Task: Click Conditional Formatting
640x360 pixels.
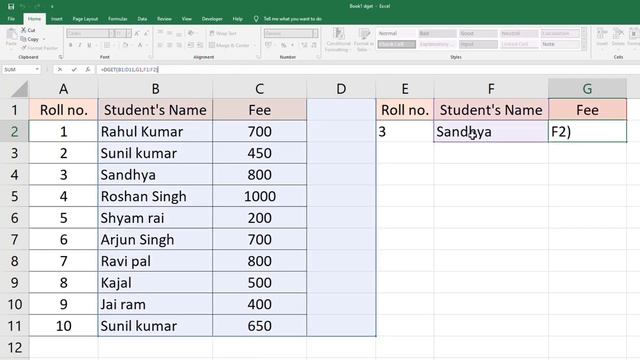Action: [338, 40]
